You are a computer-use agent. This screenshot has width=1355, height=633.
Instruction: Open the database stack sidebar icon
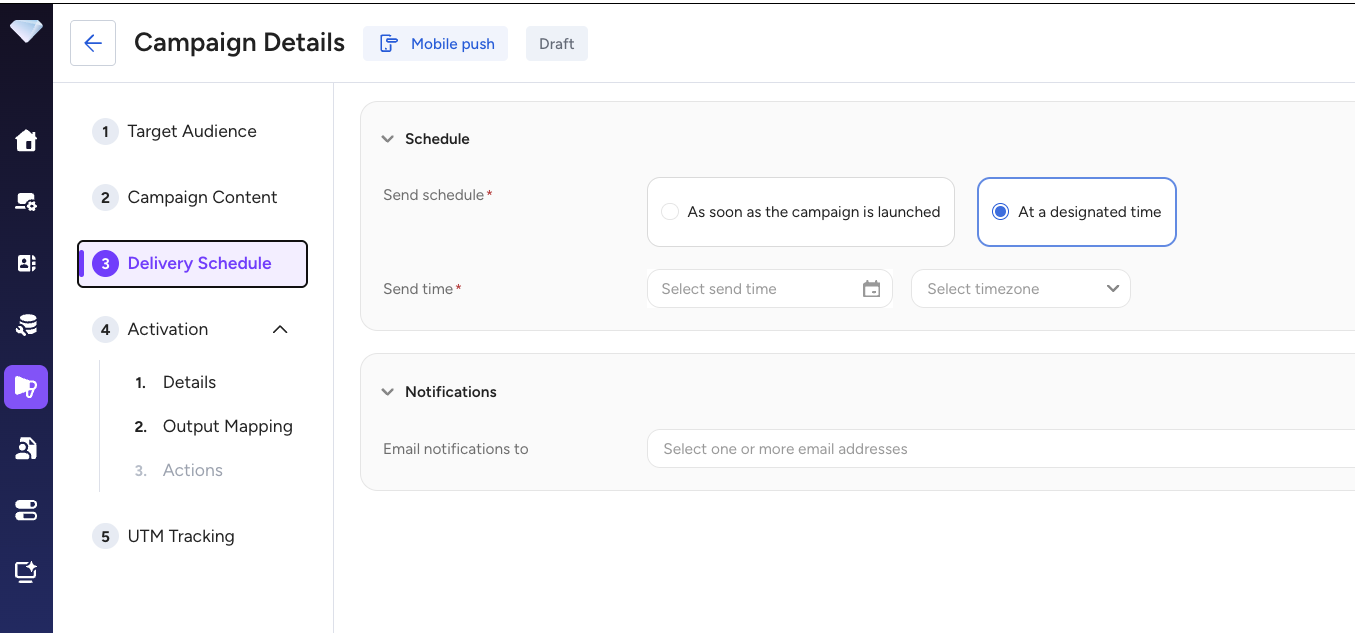tap(26, 325)
